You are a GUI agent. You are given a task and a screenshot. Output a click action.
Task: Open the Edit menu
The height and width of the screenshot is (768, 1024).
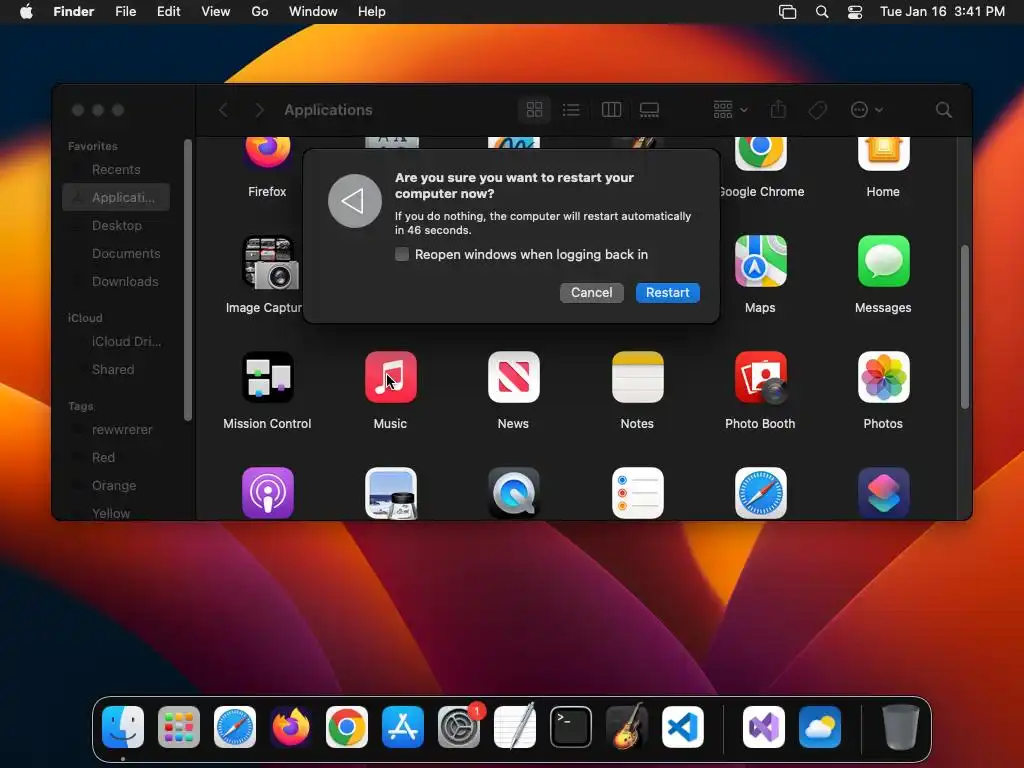pyautogui.click(x=168, y=12)
